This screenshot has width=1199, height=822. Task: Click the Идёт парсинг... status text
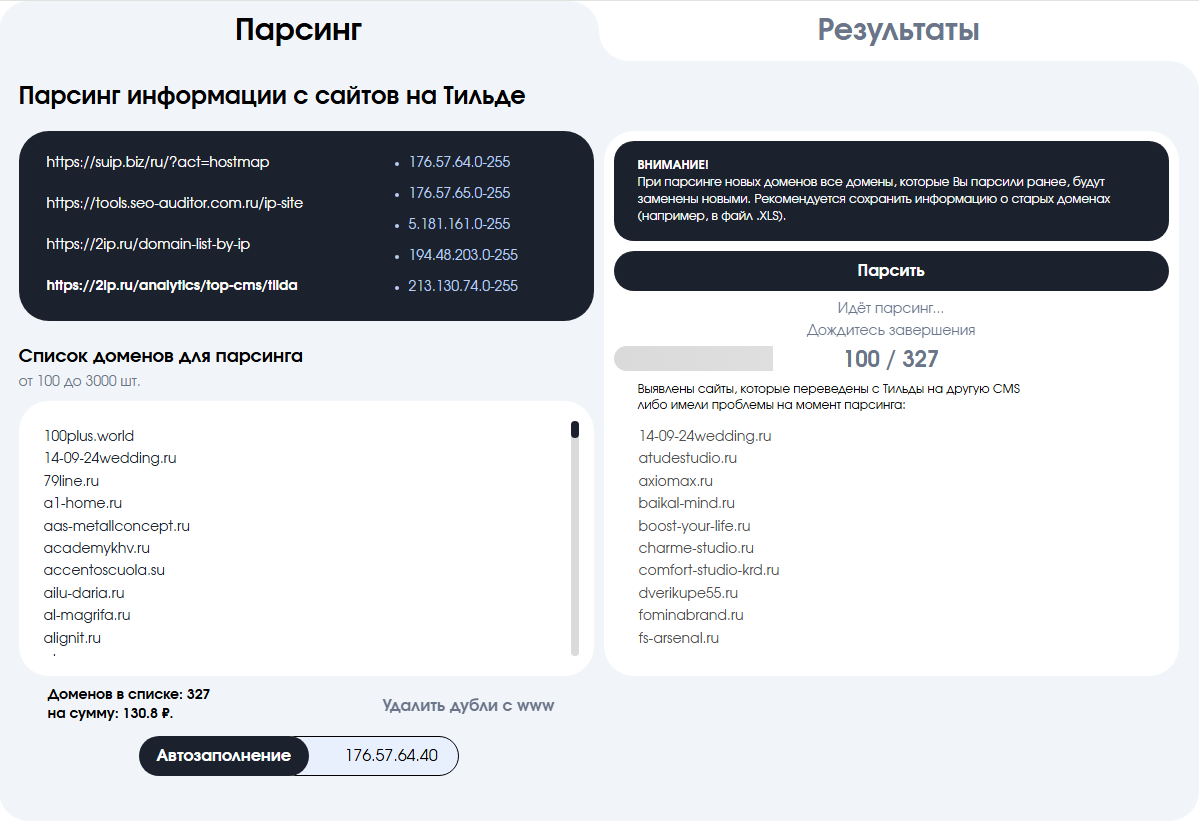pyautogui.click(x=891, y=308)
